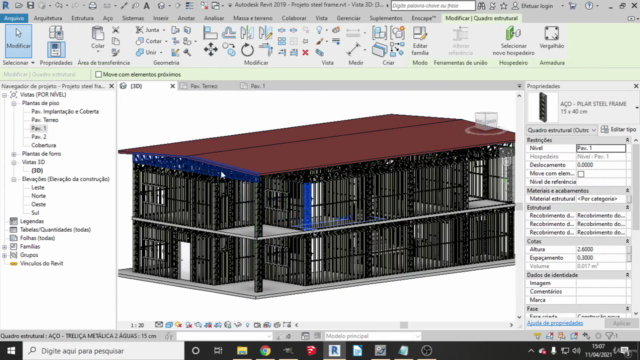Screen dimensions: 640x360
Task: Click the visual style icon in view control bar
Action: coord(169,325)
